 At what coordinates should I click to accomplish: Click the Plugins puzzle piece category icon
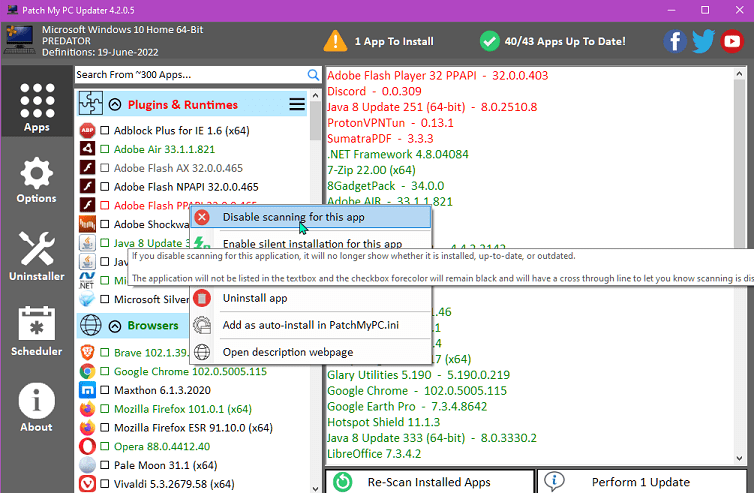click(x=90, y=103)
